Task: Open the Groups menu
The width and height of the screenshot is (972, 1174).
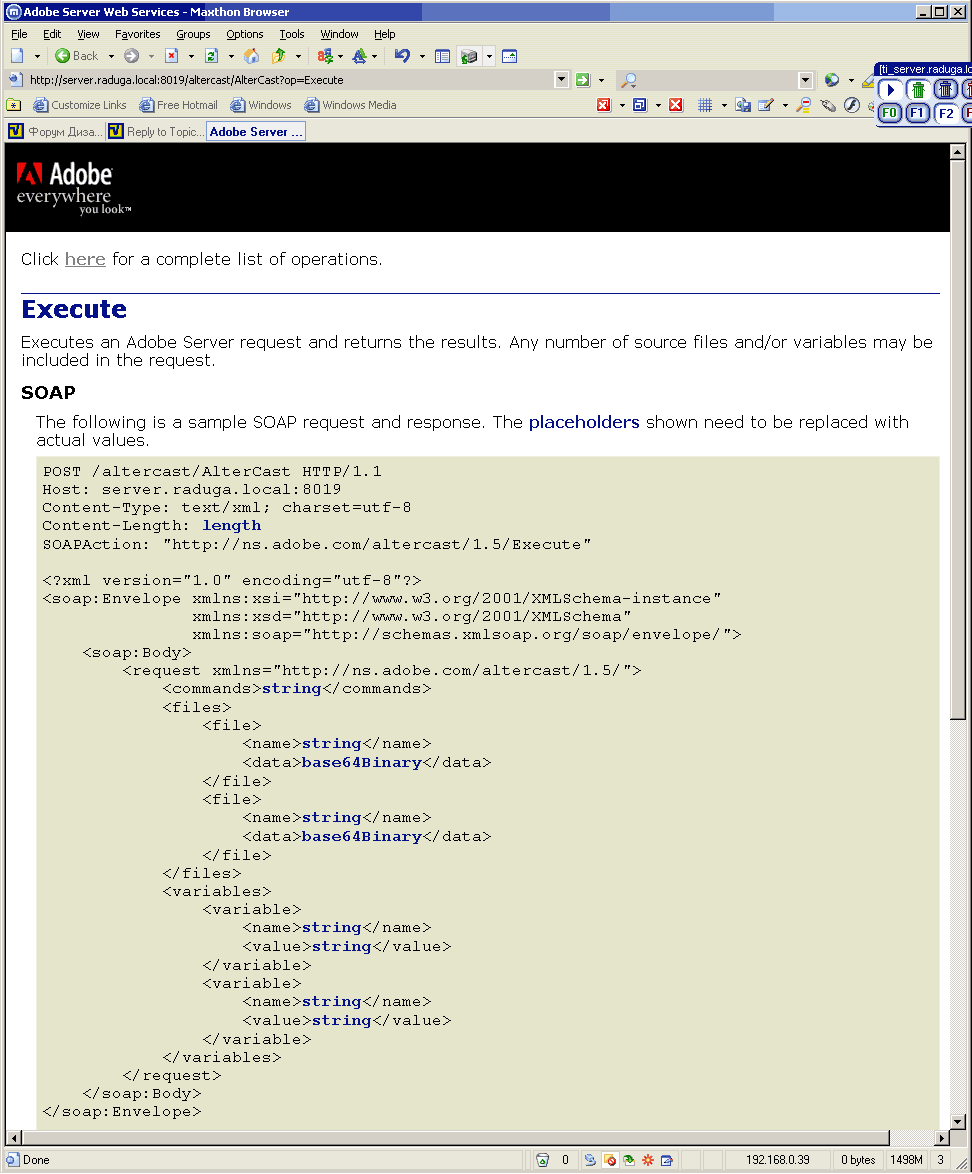Action: [193, 34]
